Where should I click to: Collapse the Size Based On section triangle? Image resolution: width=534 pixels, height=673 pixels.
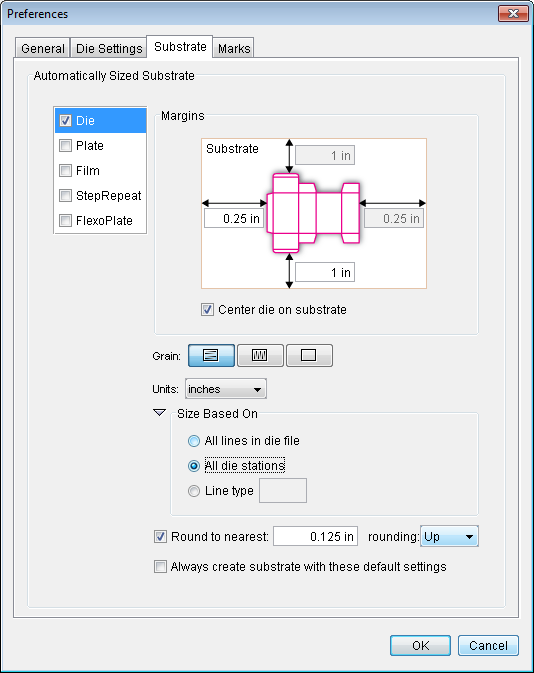[160, 413]
